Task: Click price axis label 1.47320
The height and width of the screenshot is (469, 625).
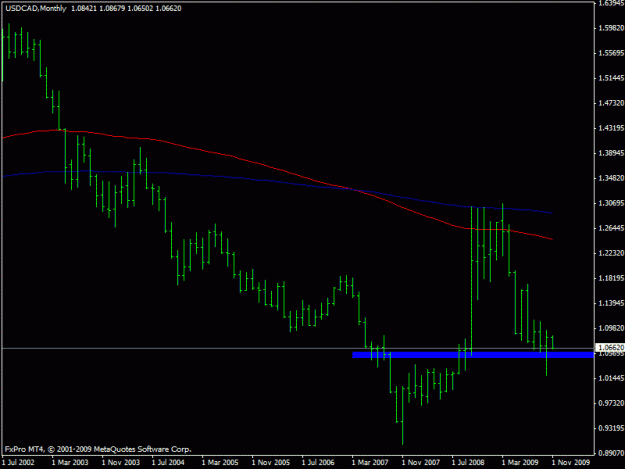Action: tap(611, 104)
